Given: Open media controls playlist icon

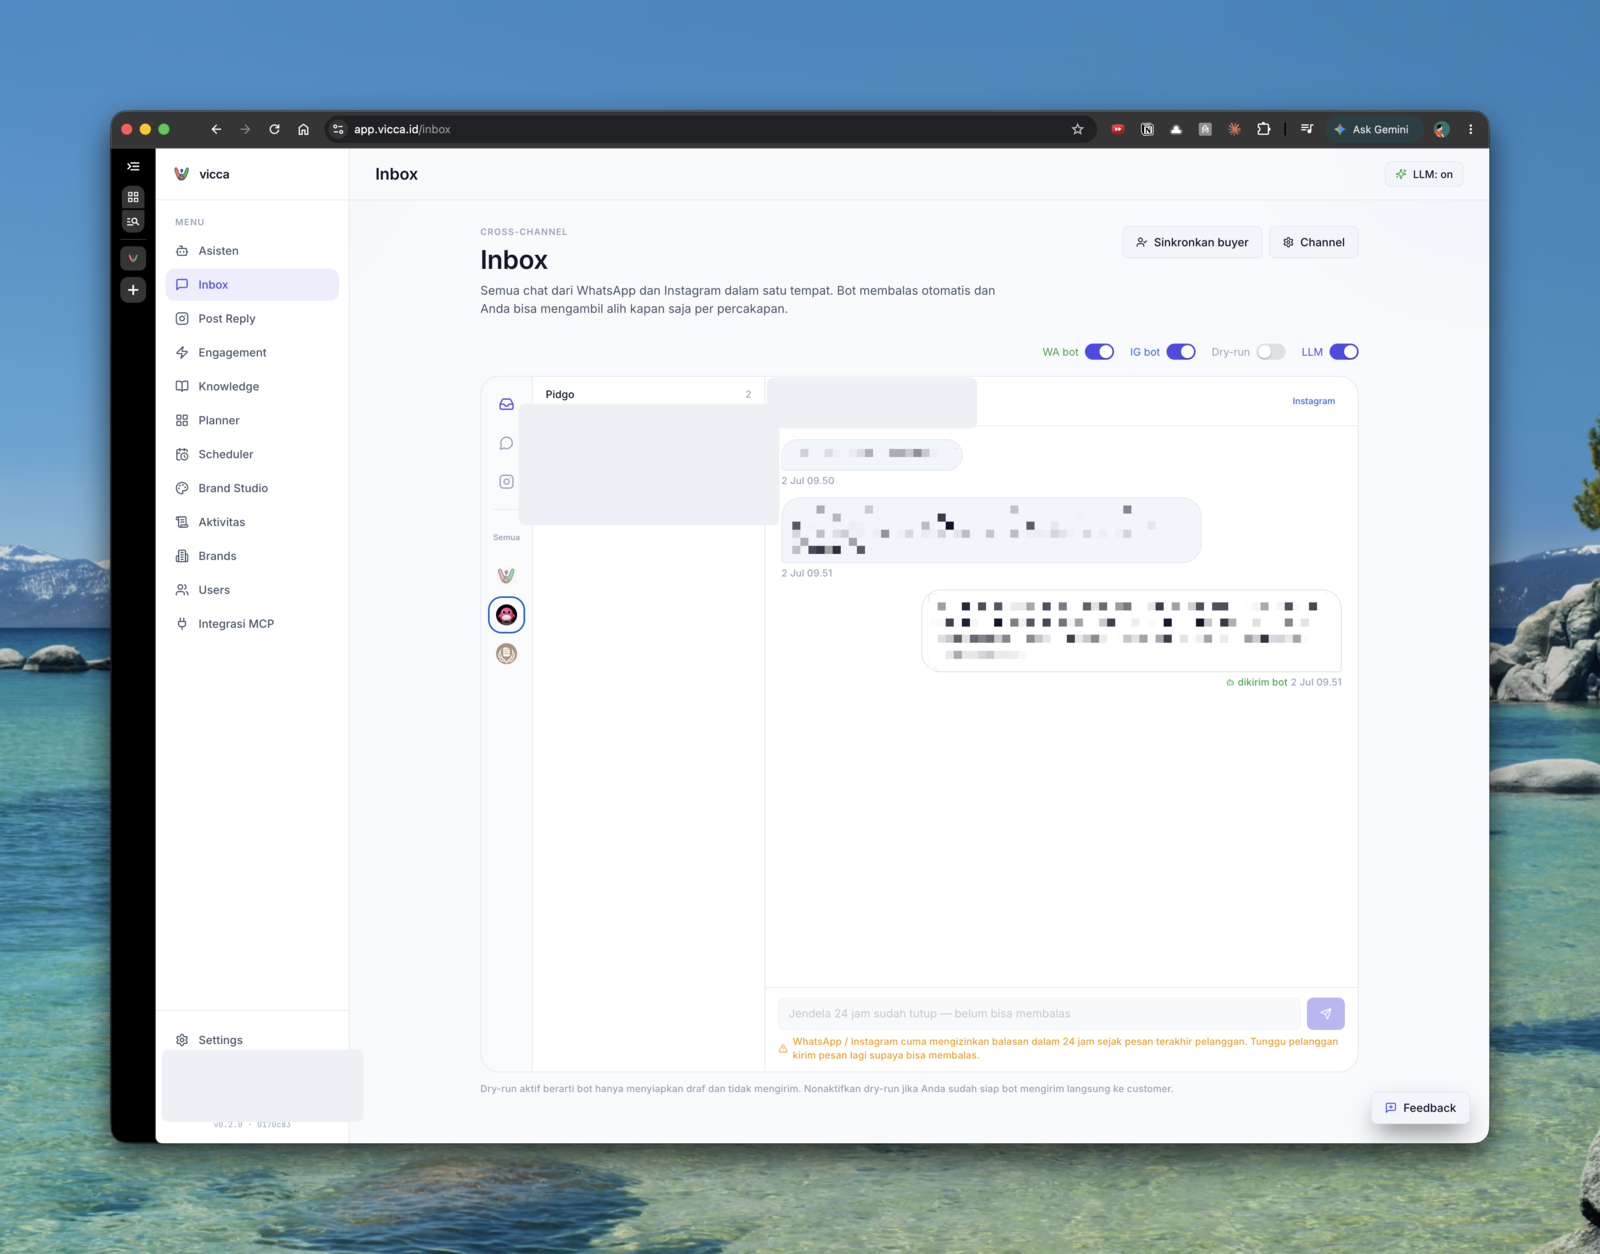Looking at the screenshot, I should [1307, 129].
